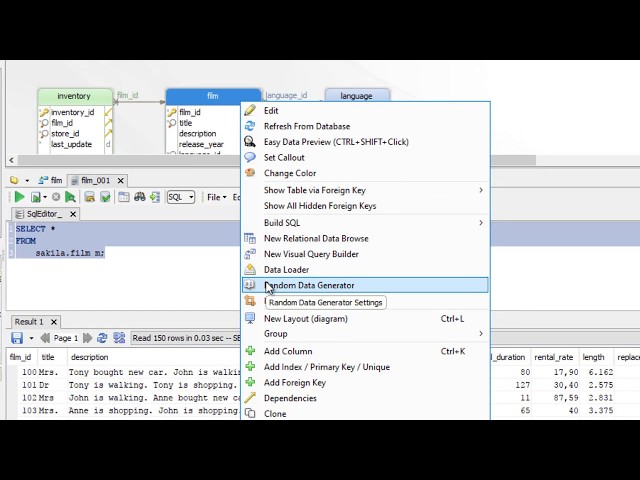Click the refresh results icon
Screen dimensions: 640x480
102,338
